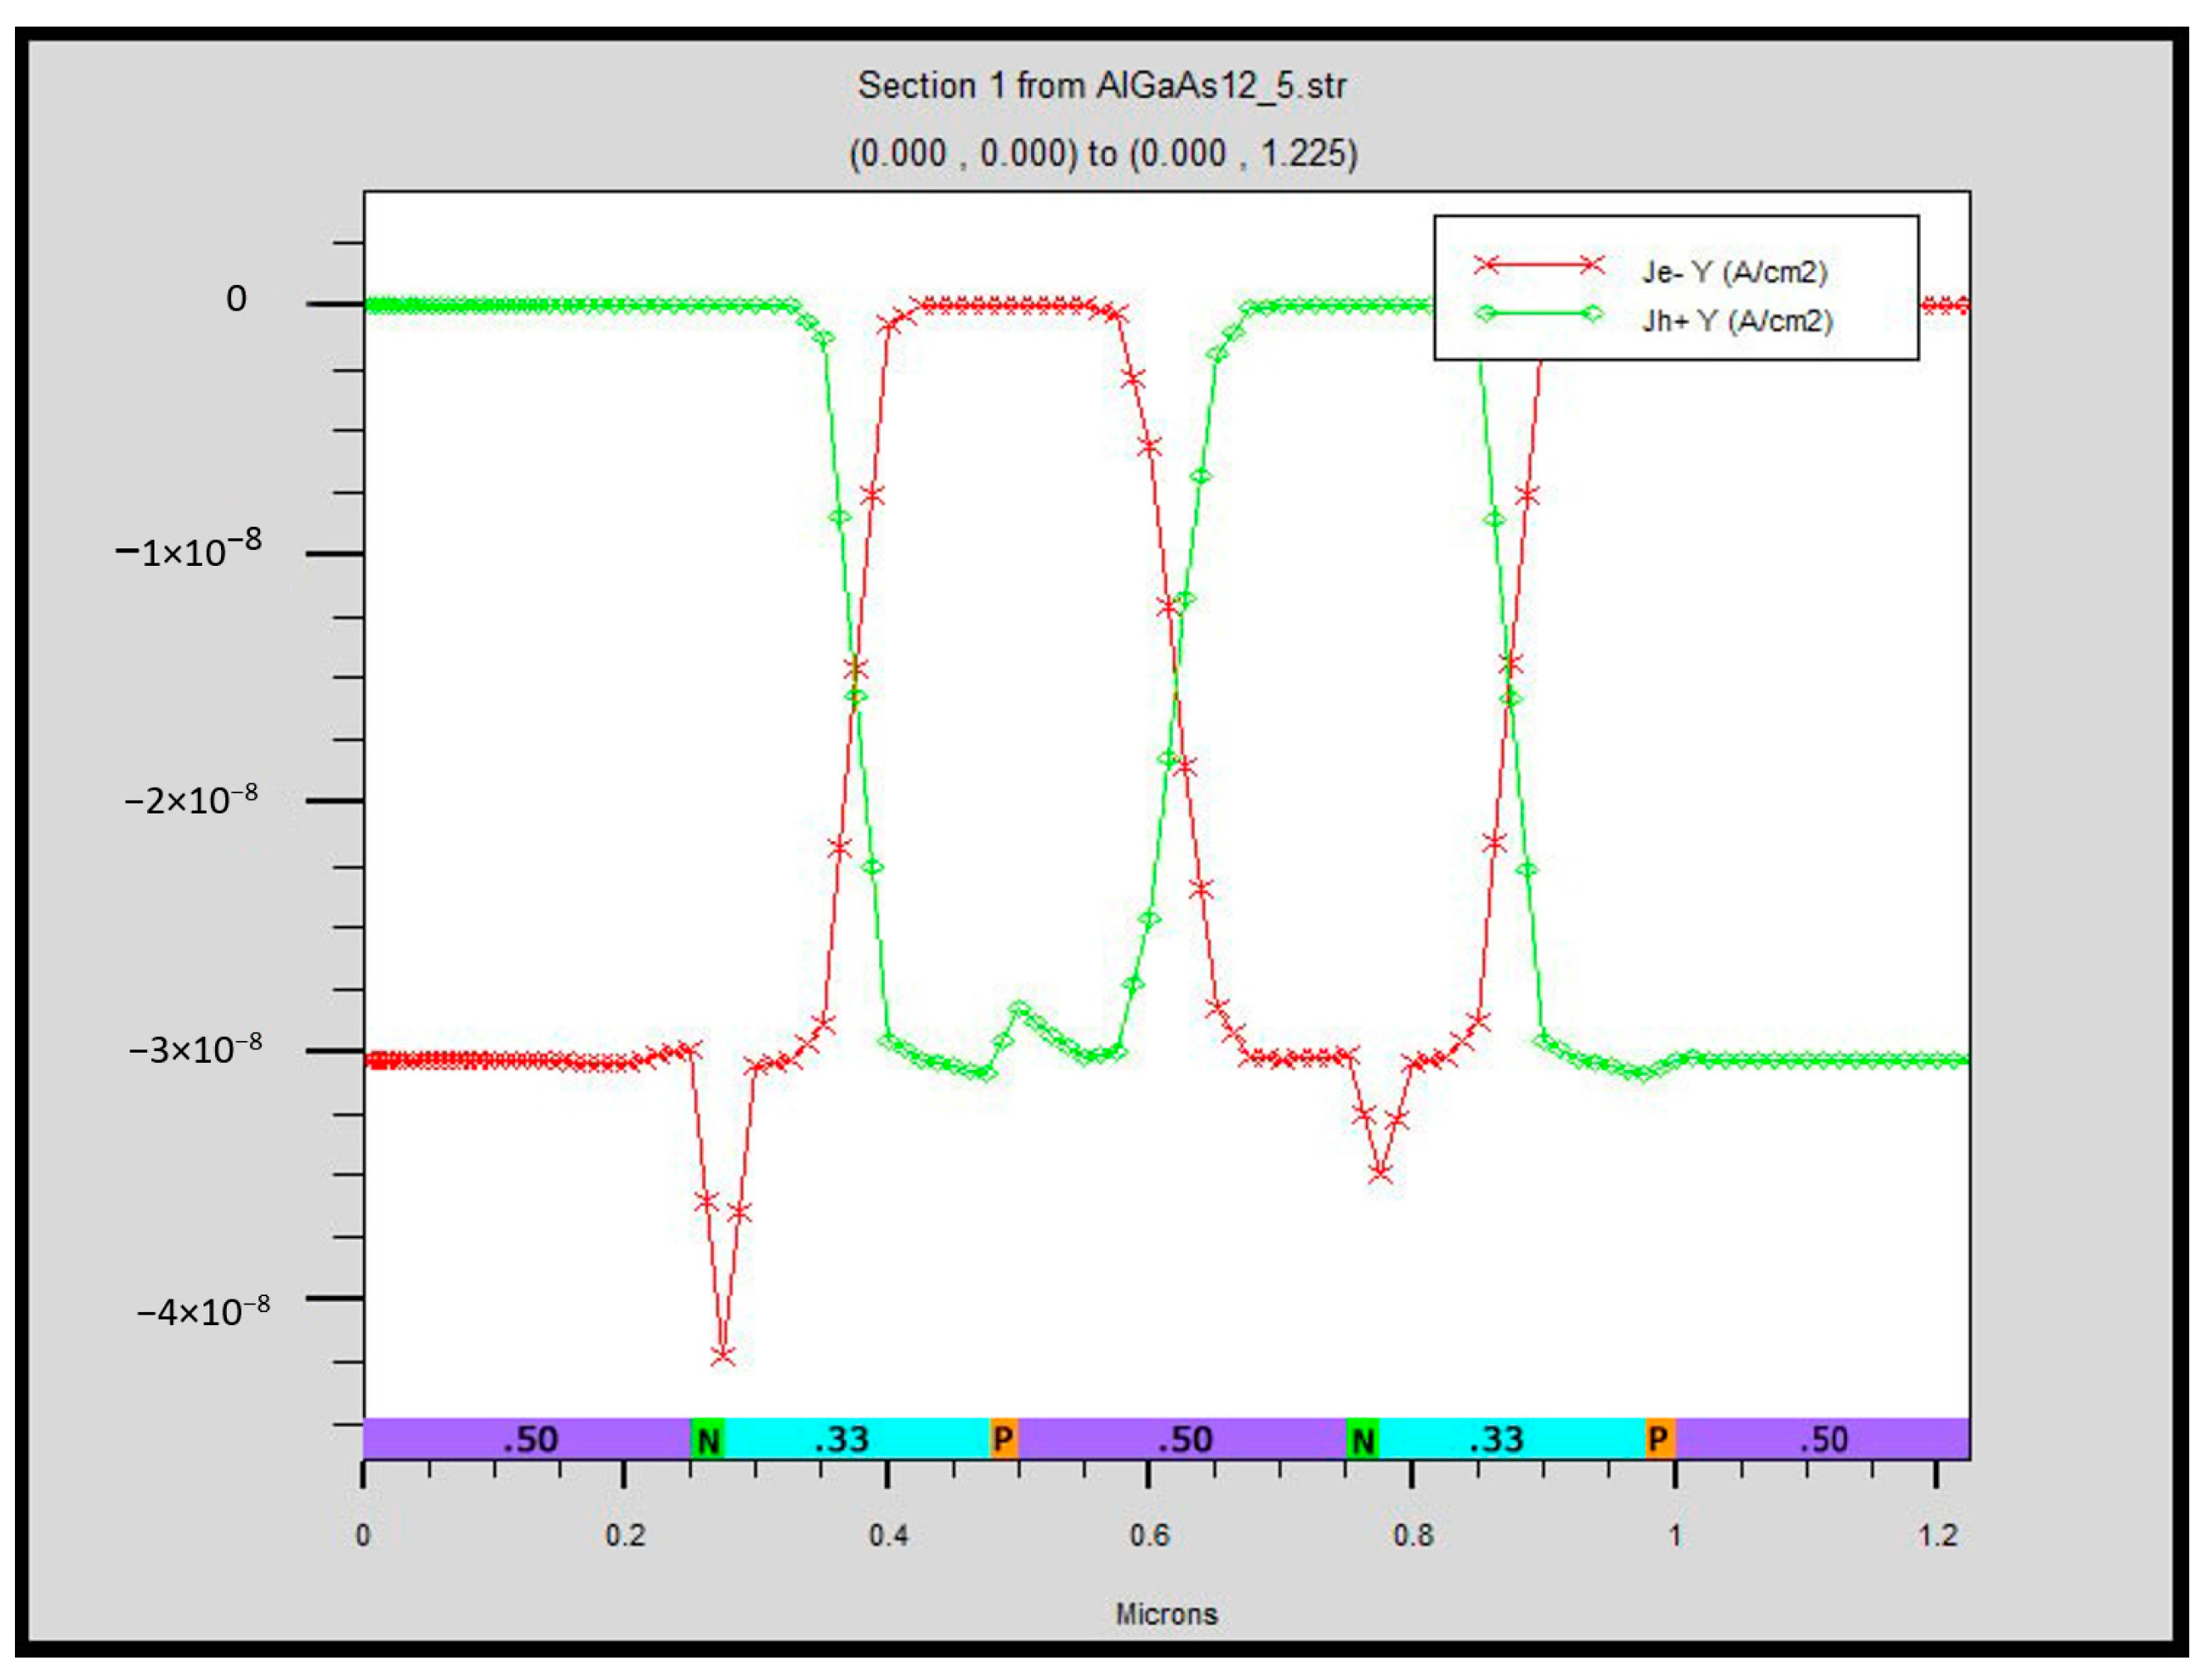Click the '1' x-axis tick label
2210x1680 pixels.
pyautogui.click(x=1675, y=1535)
